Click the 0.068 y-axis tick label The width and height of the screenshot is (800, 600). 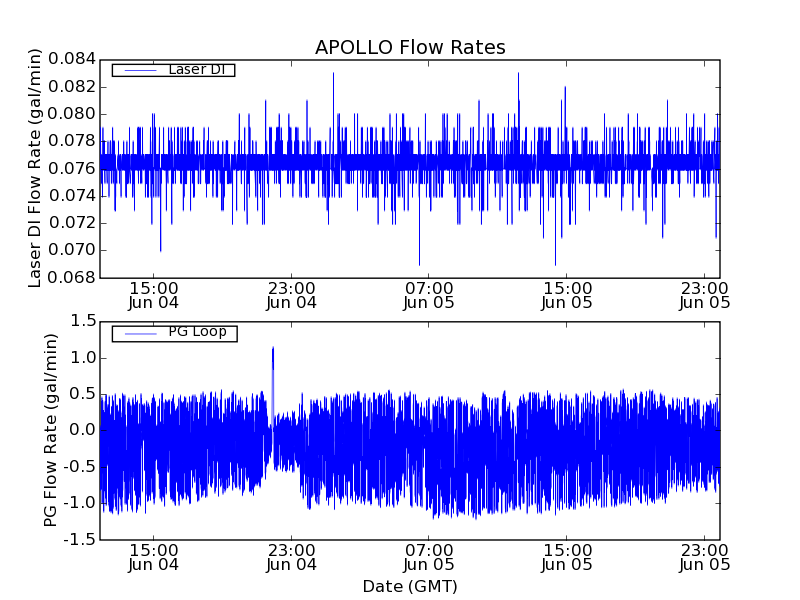click(x=72, y=278)
